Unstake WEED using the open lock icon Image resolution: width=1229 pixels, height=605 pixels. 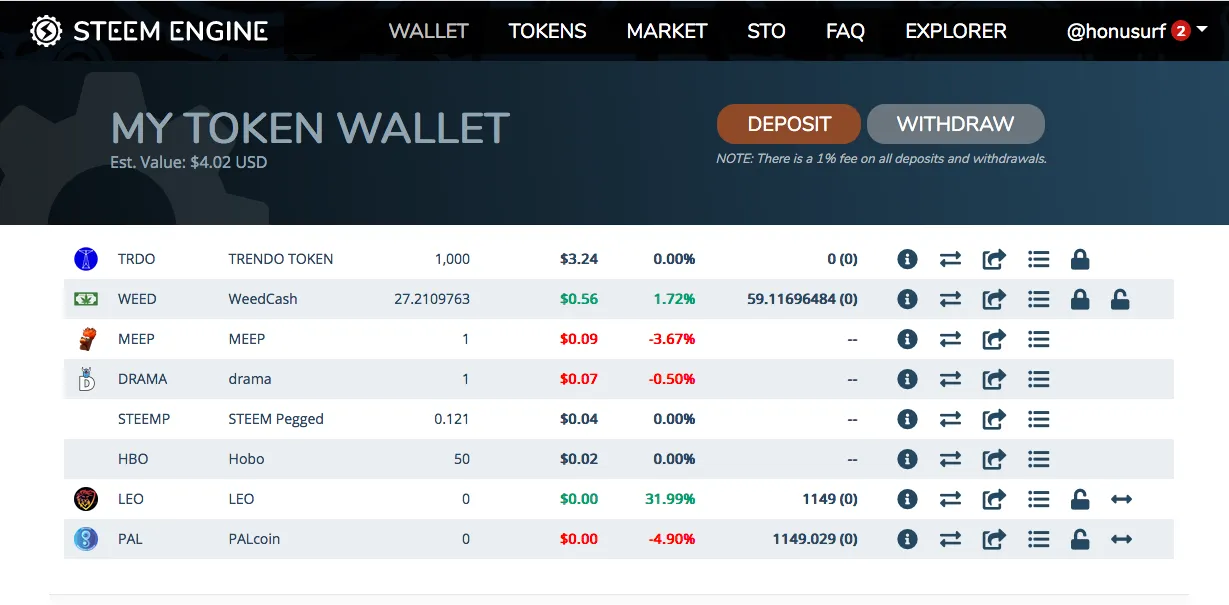[x=1120, y=299]
